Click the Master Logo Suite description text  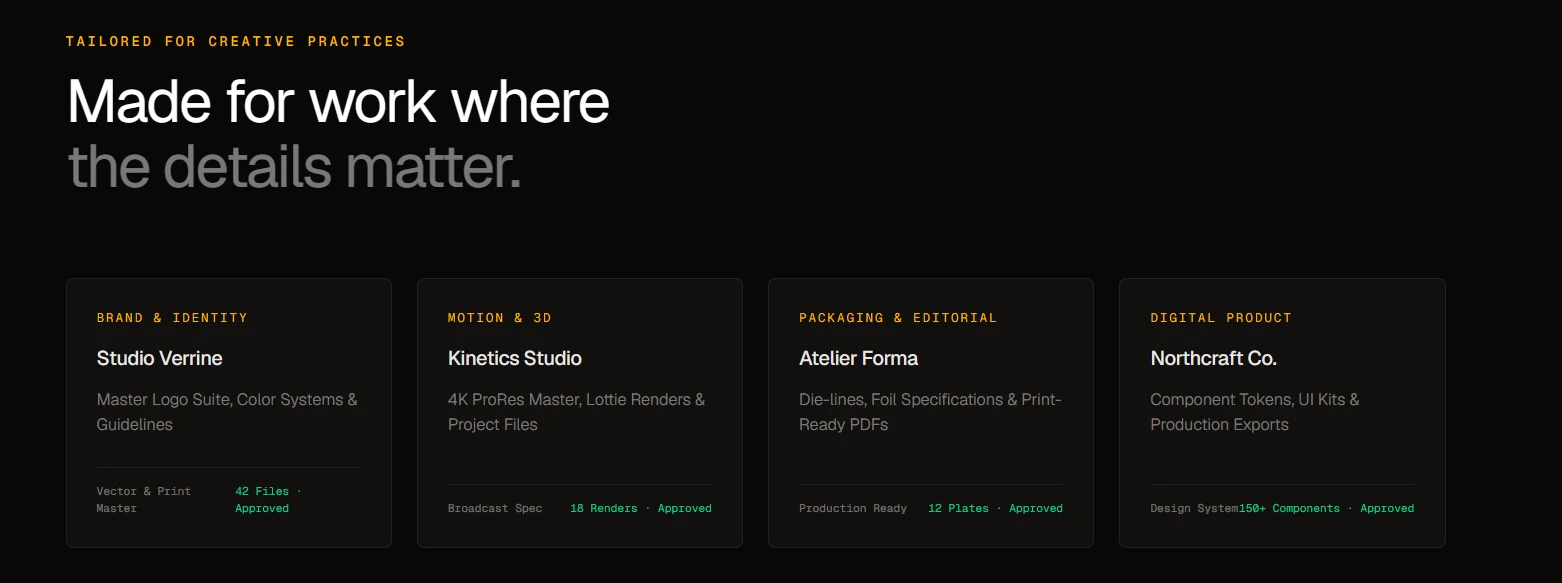tap(227, 412)
